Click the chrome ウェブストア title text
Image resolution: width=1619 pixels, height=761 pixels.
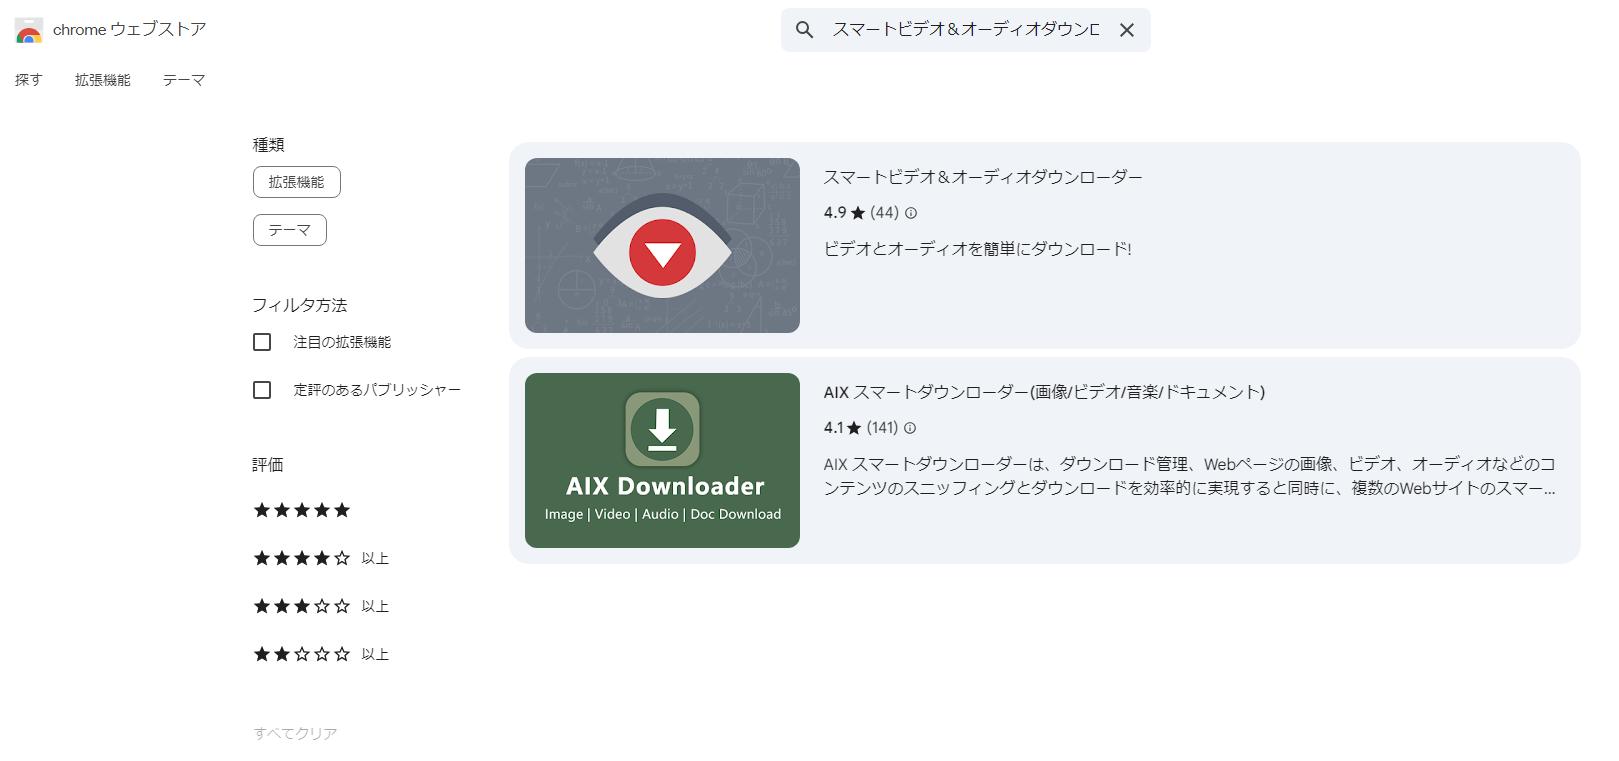click(130, 30)
